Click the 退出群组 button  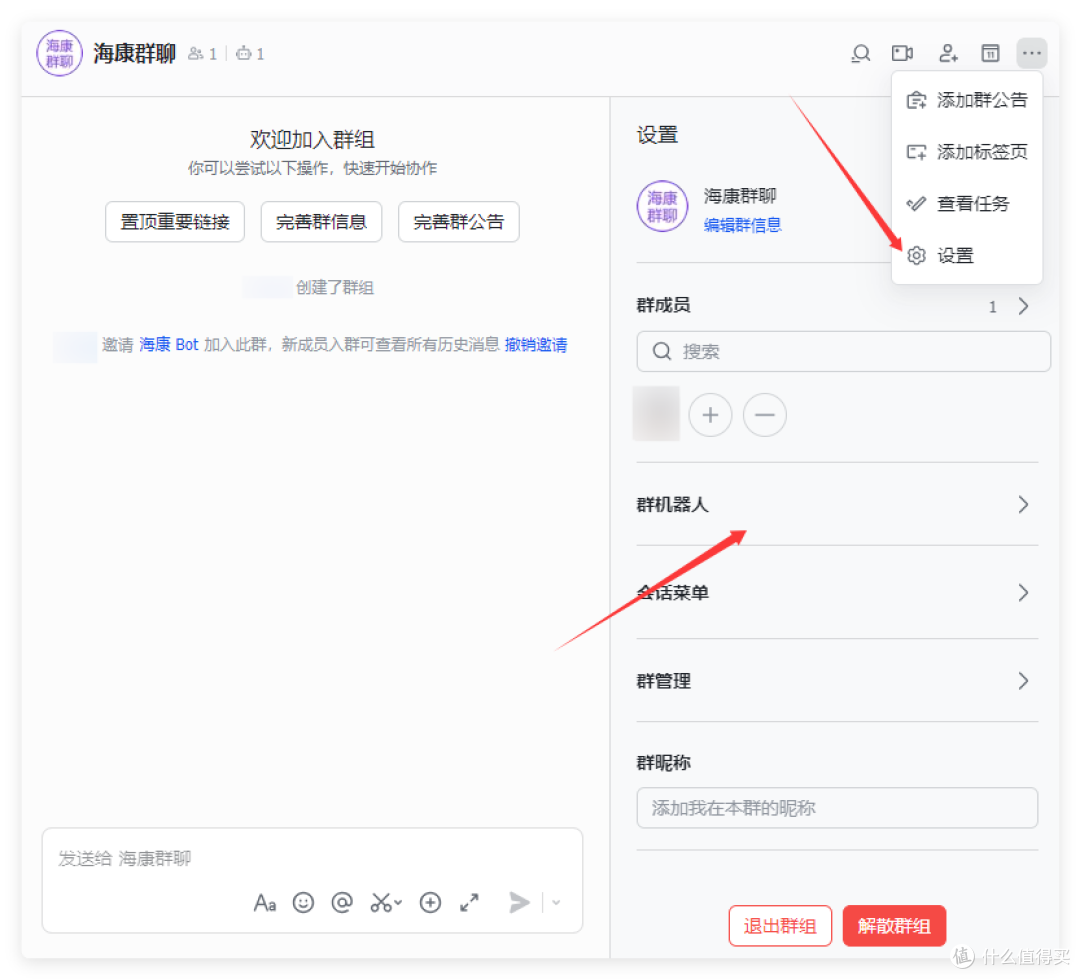[780, 925]
